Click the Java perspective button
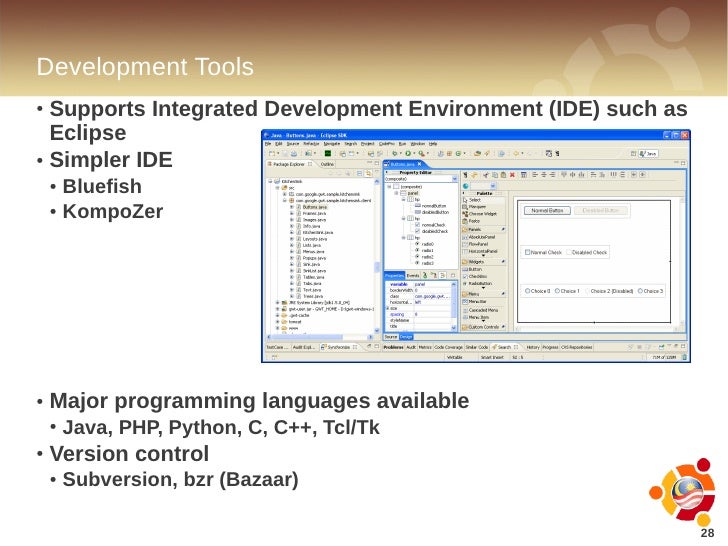Screen dimensions: 728x546 pos(648,154)
